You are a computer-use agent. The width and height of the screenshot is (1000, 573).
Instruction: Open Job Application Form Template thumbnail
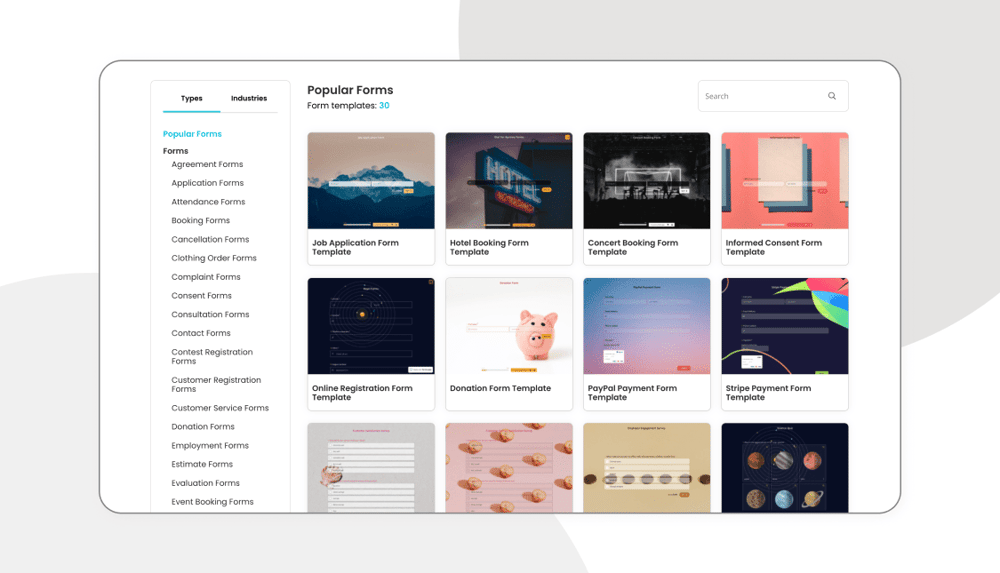(x=371, y=181)
